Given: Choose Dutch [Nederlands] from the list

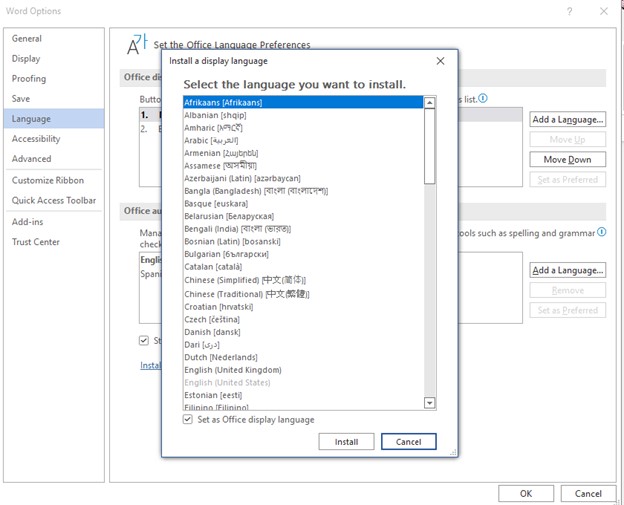Looking at the screenshot, I should (x=220, y=357).
